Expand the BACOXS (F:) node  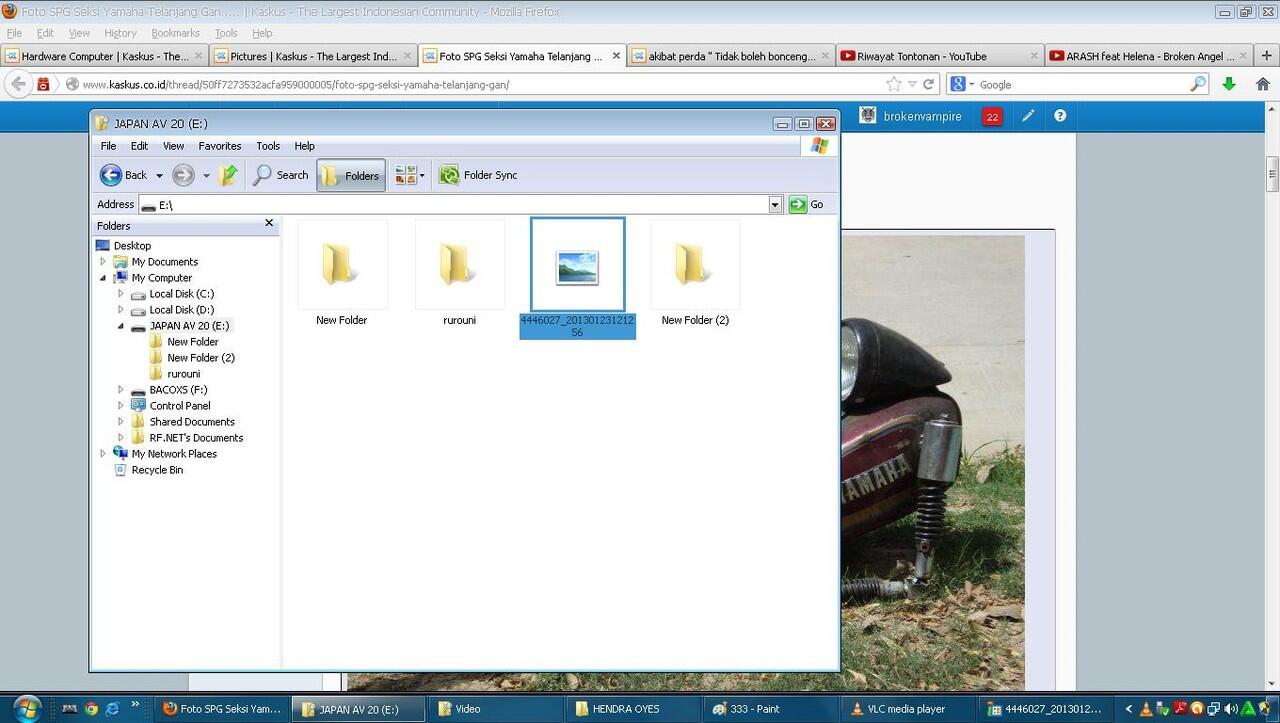click(120, 390)
